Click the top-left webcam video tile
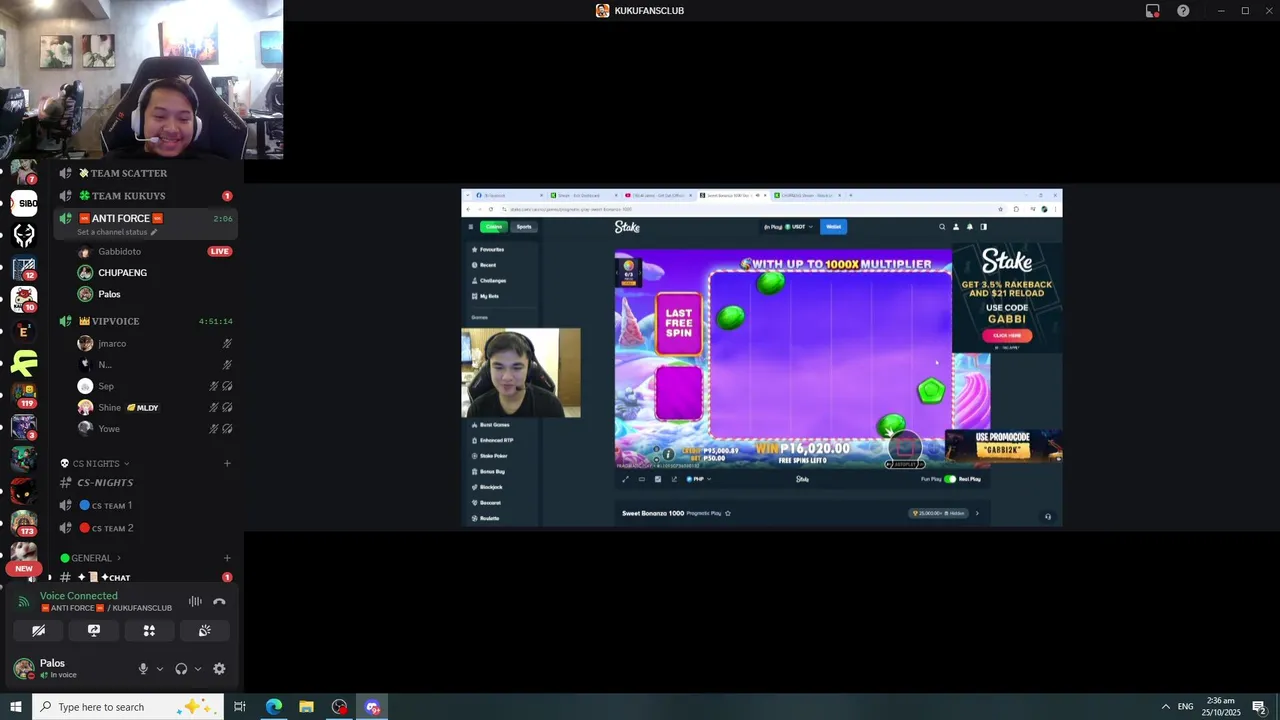 coord(141,79)
